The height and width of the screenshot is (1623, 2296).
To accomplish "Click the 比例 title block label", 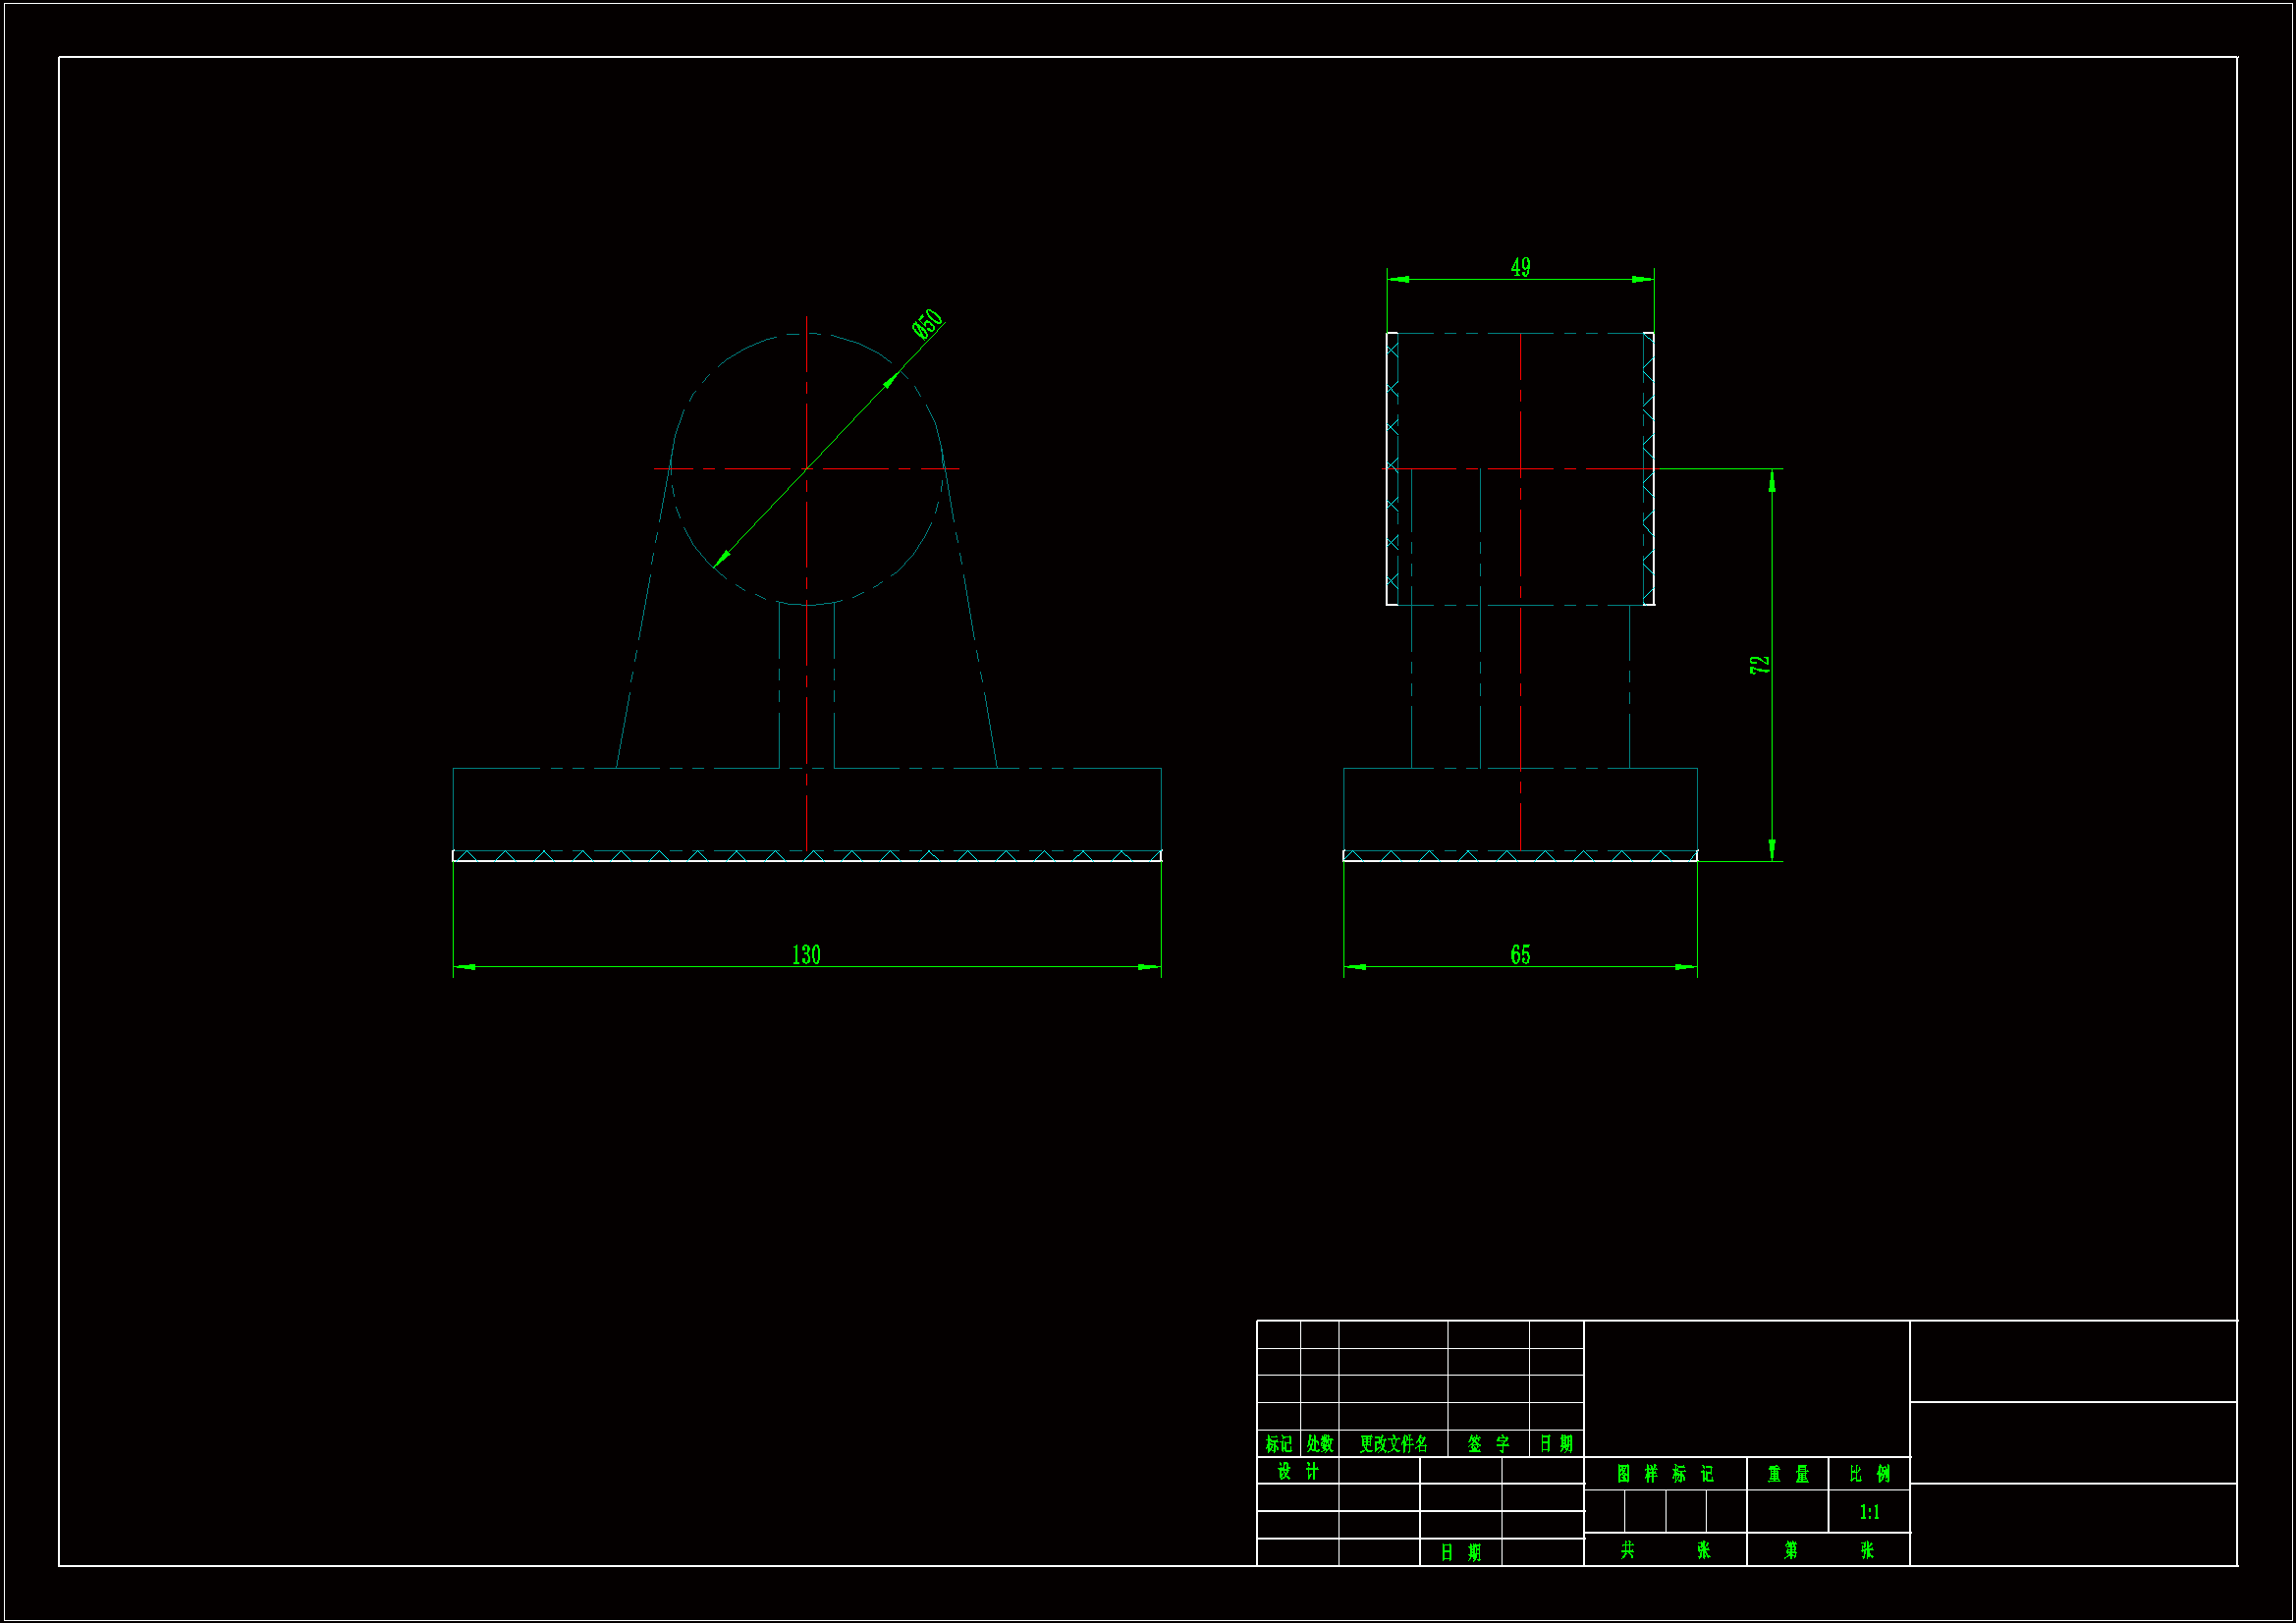I will pos(1869,1474).
